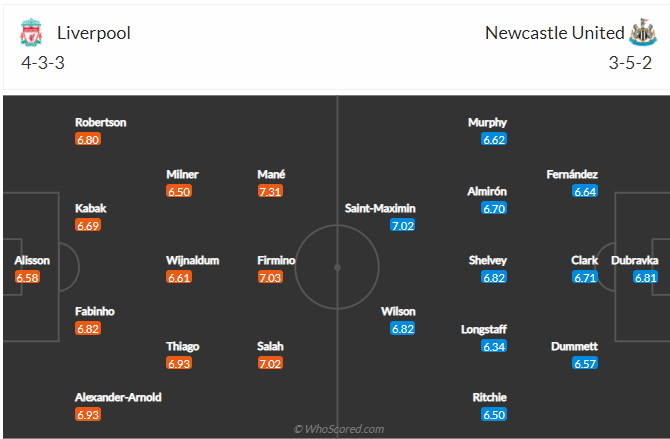Select the Liverpool team name
The width and height of the screenshot is (670, 439).
coord(94,32)
